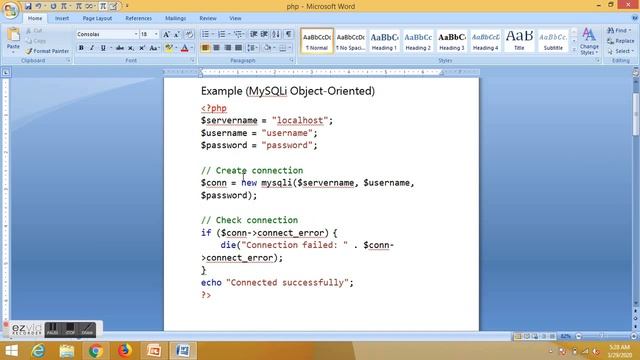Redo the last action
Viewport: 640px width, 360px height.
(x=53, y=6)
